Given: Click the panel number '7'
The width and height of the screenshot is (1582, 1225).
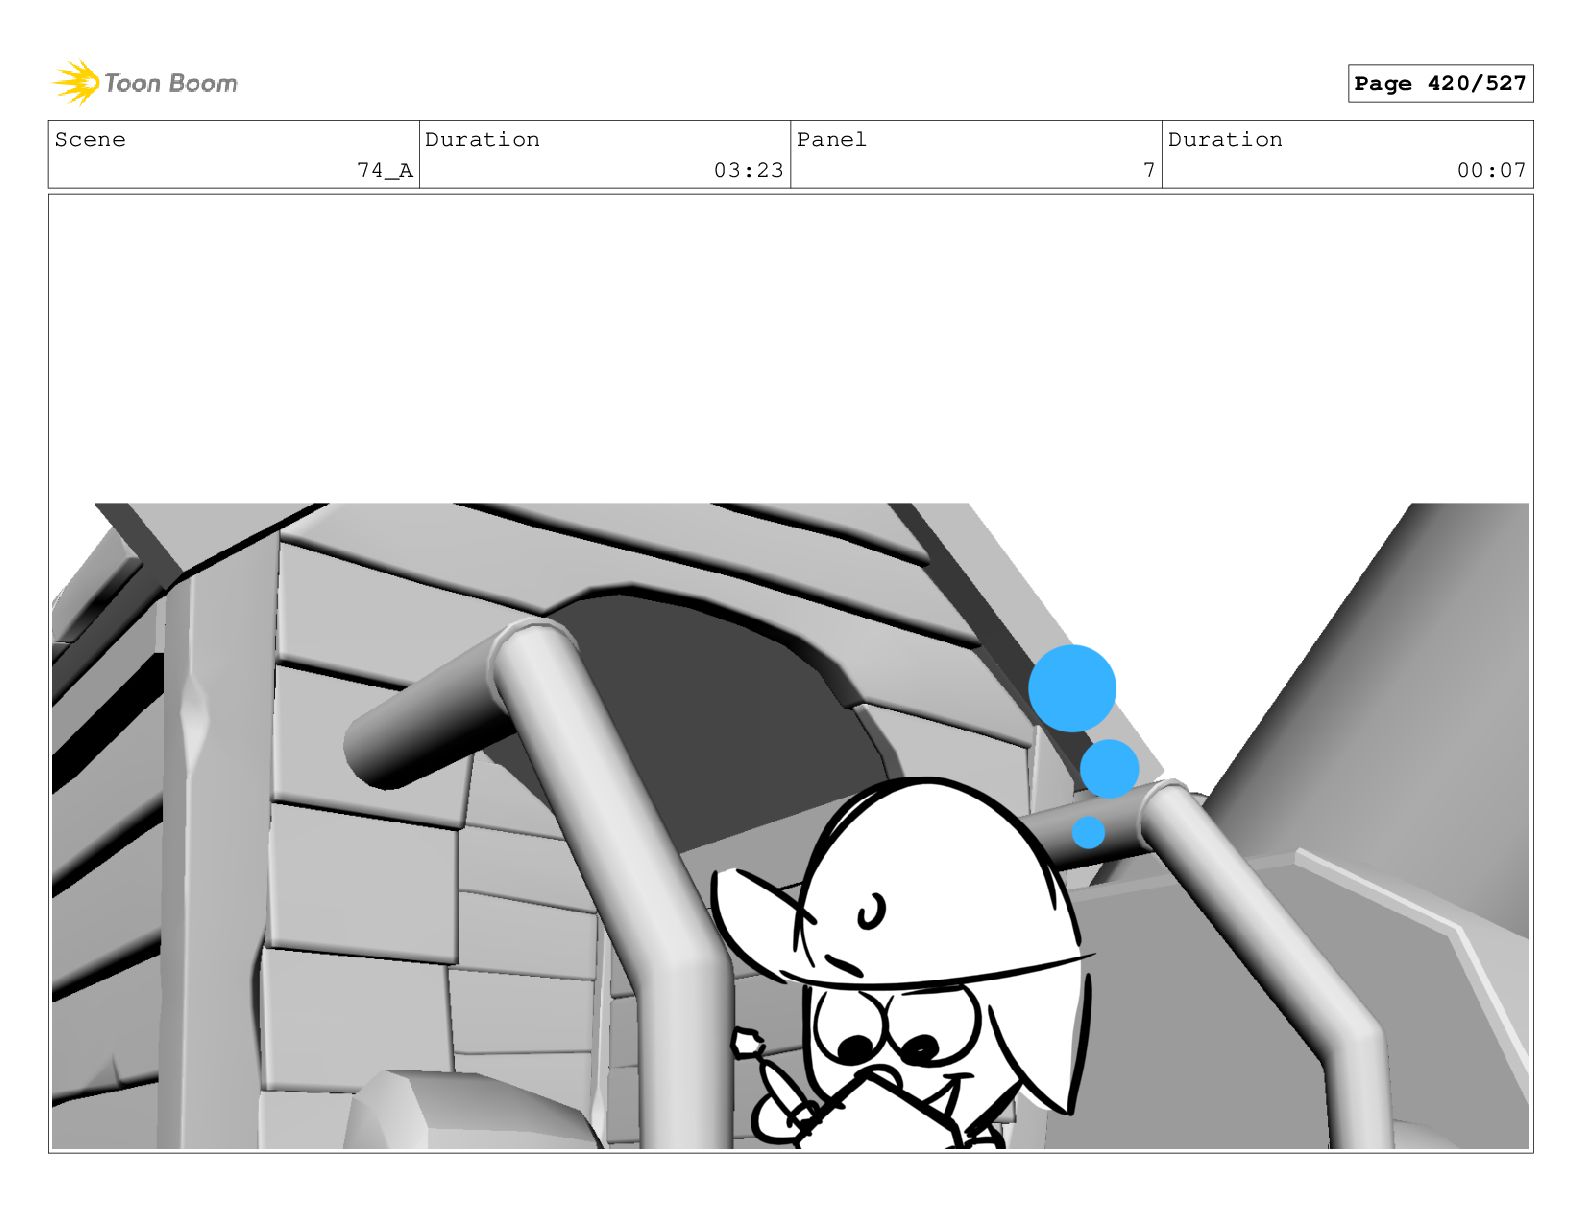Looking at the screenshot, I should pos(1149,171).
